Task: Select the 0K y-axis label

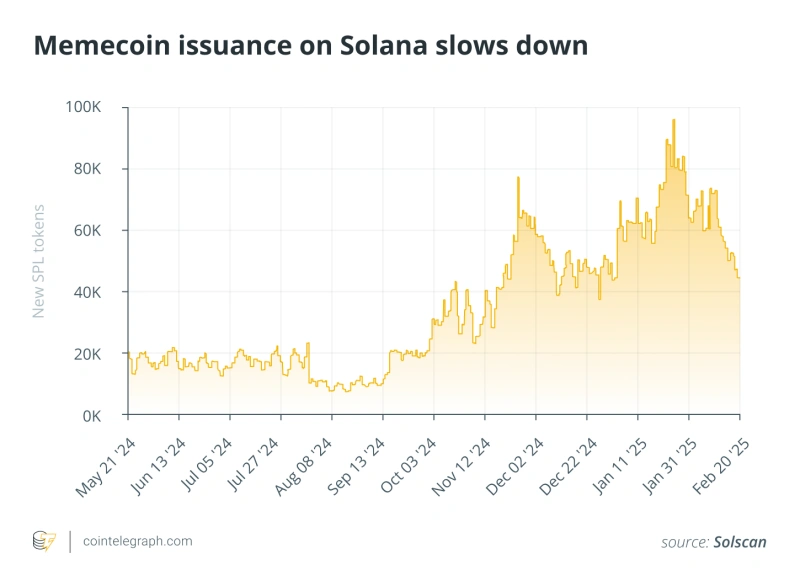Action: [92, 416]
